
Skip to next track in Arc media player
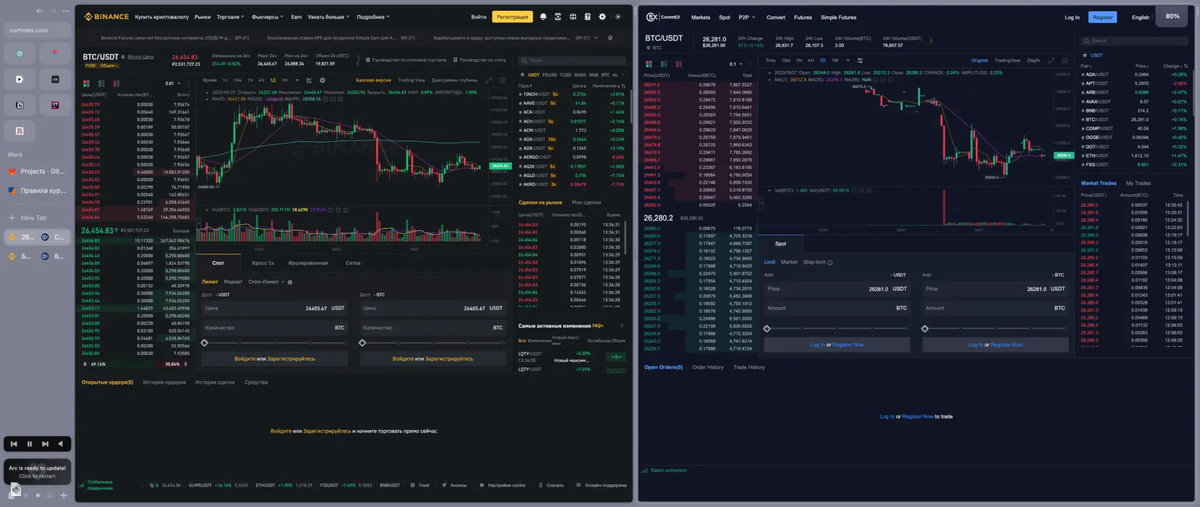tap(45, 443)
